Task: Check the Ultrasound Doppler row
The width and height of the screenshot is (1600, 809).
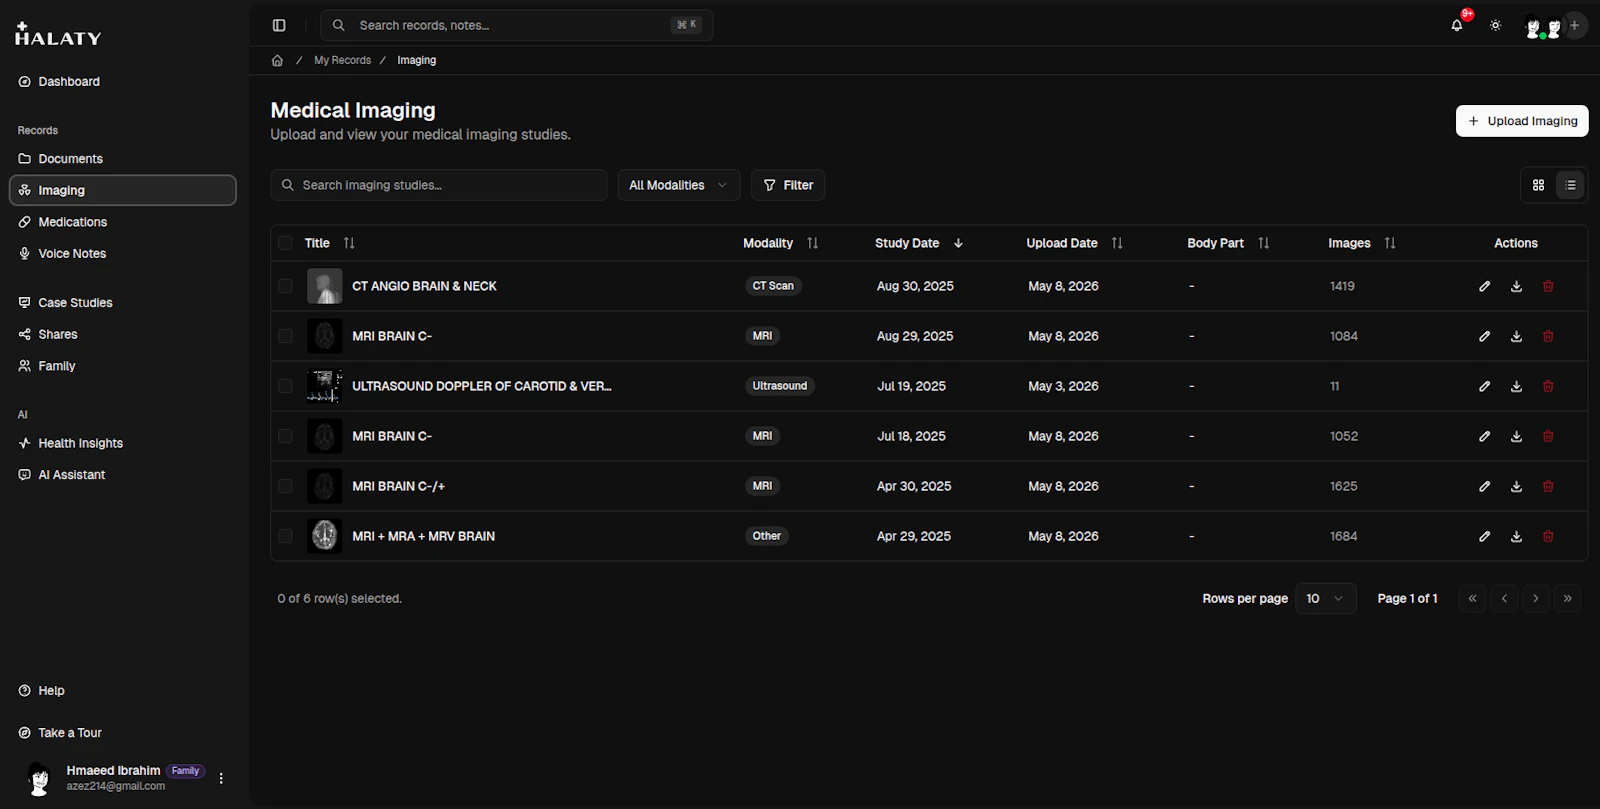Action: point(285,386)
